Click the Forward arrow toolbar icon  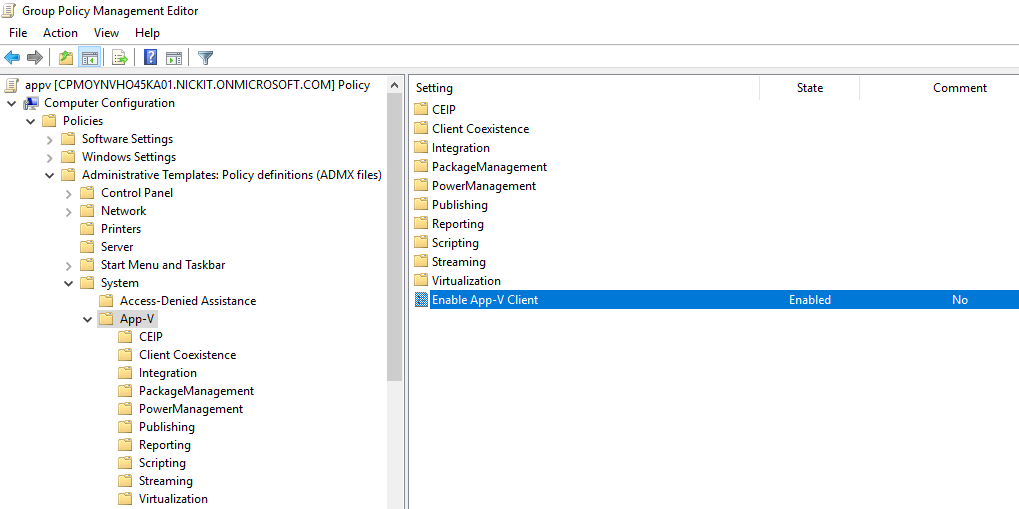[x=34, y=58]
